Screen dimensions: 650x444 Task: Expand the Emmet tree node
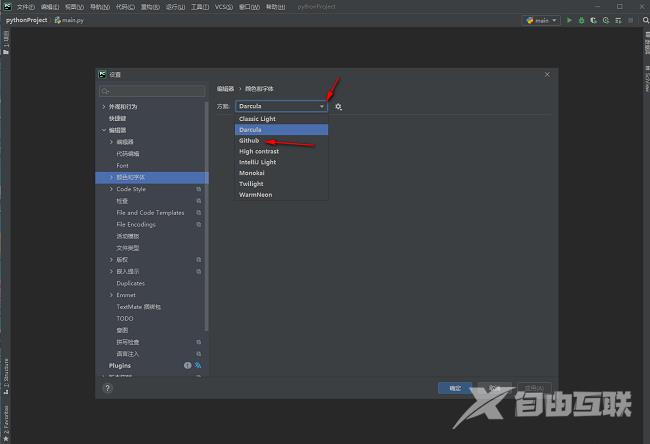click(111, 295)
